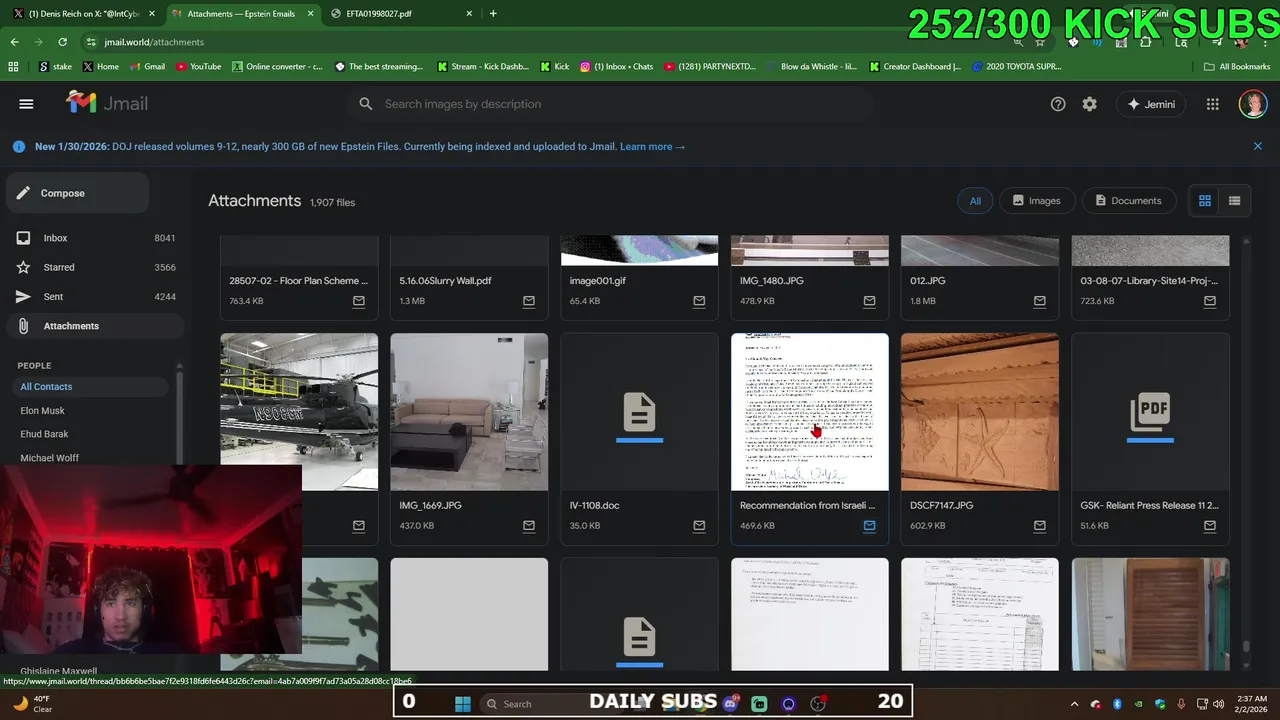This screenshot has width=1280, height=720.
Task: Switch to grid view
Action: point(1205,201)
